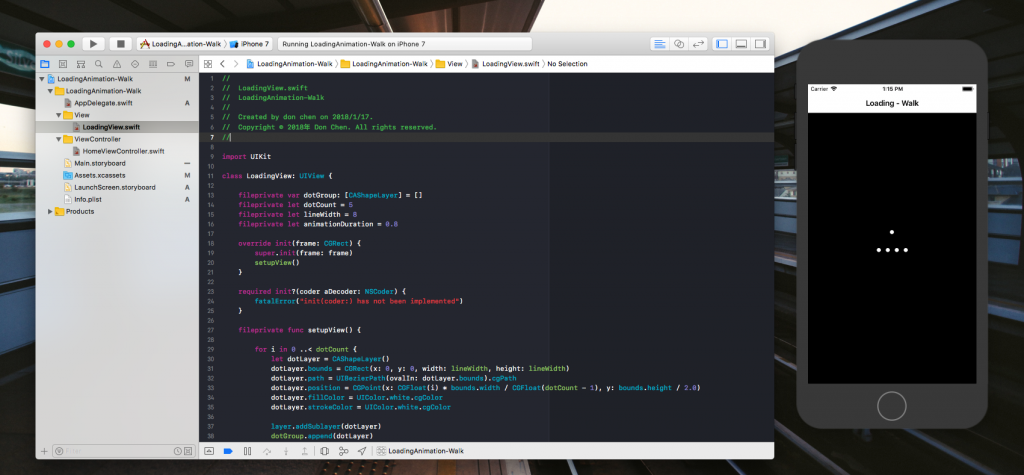The image size is (1024, 475).
Task: Click setupView() call on line 20
Action: [x=277, y=263]
